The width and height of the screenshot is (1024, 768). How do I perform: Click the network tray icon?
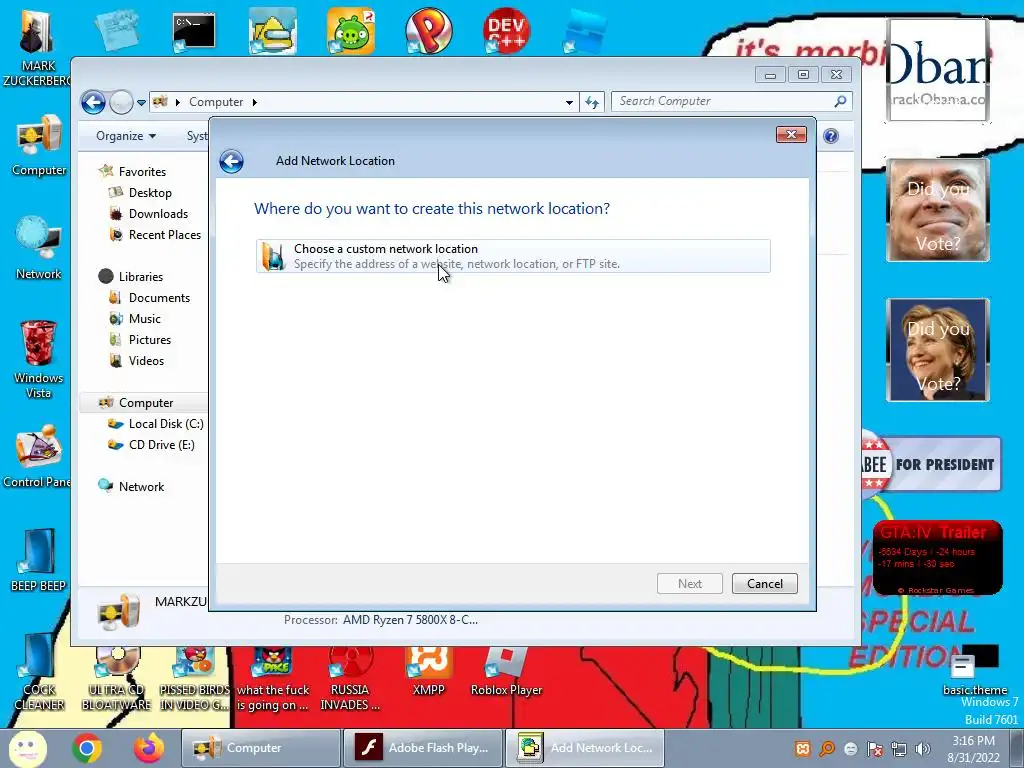click(899, 749)
